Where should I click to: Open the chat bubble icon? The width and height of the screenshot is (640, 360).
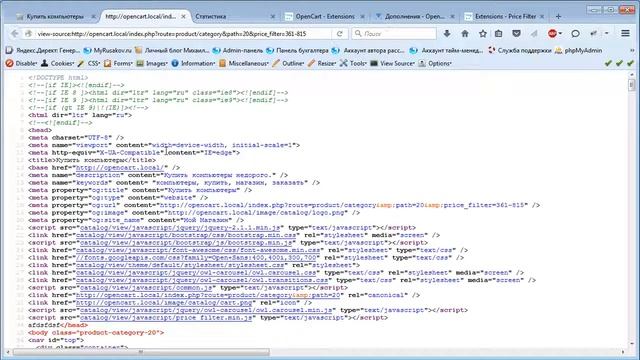point(575,33)
